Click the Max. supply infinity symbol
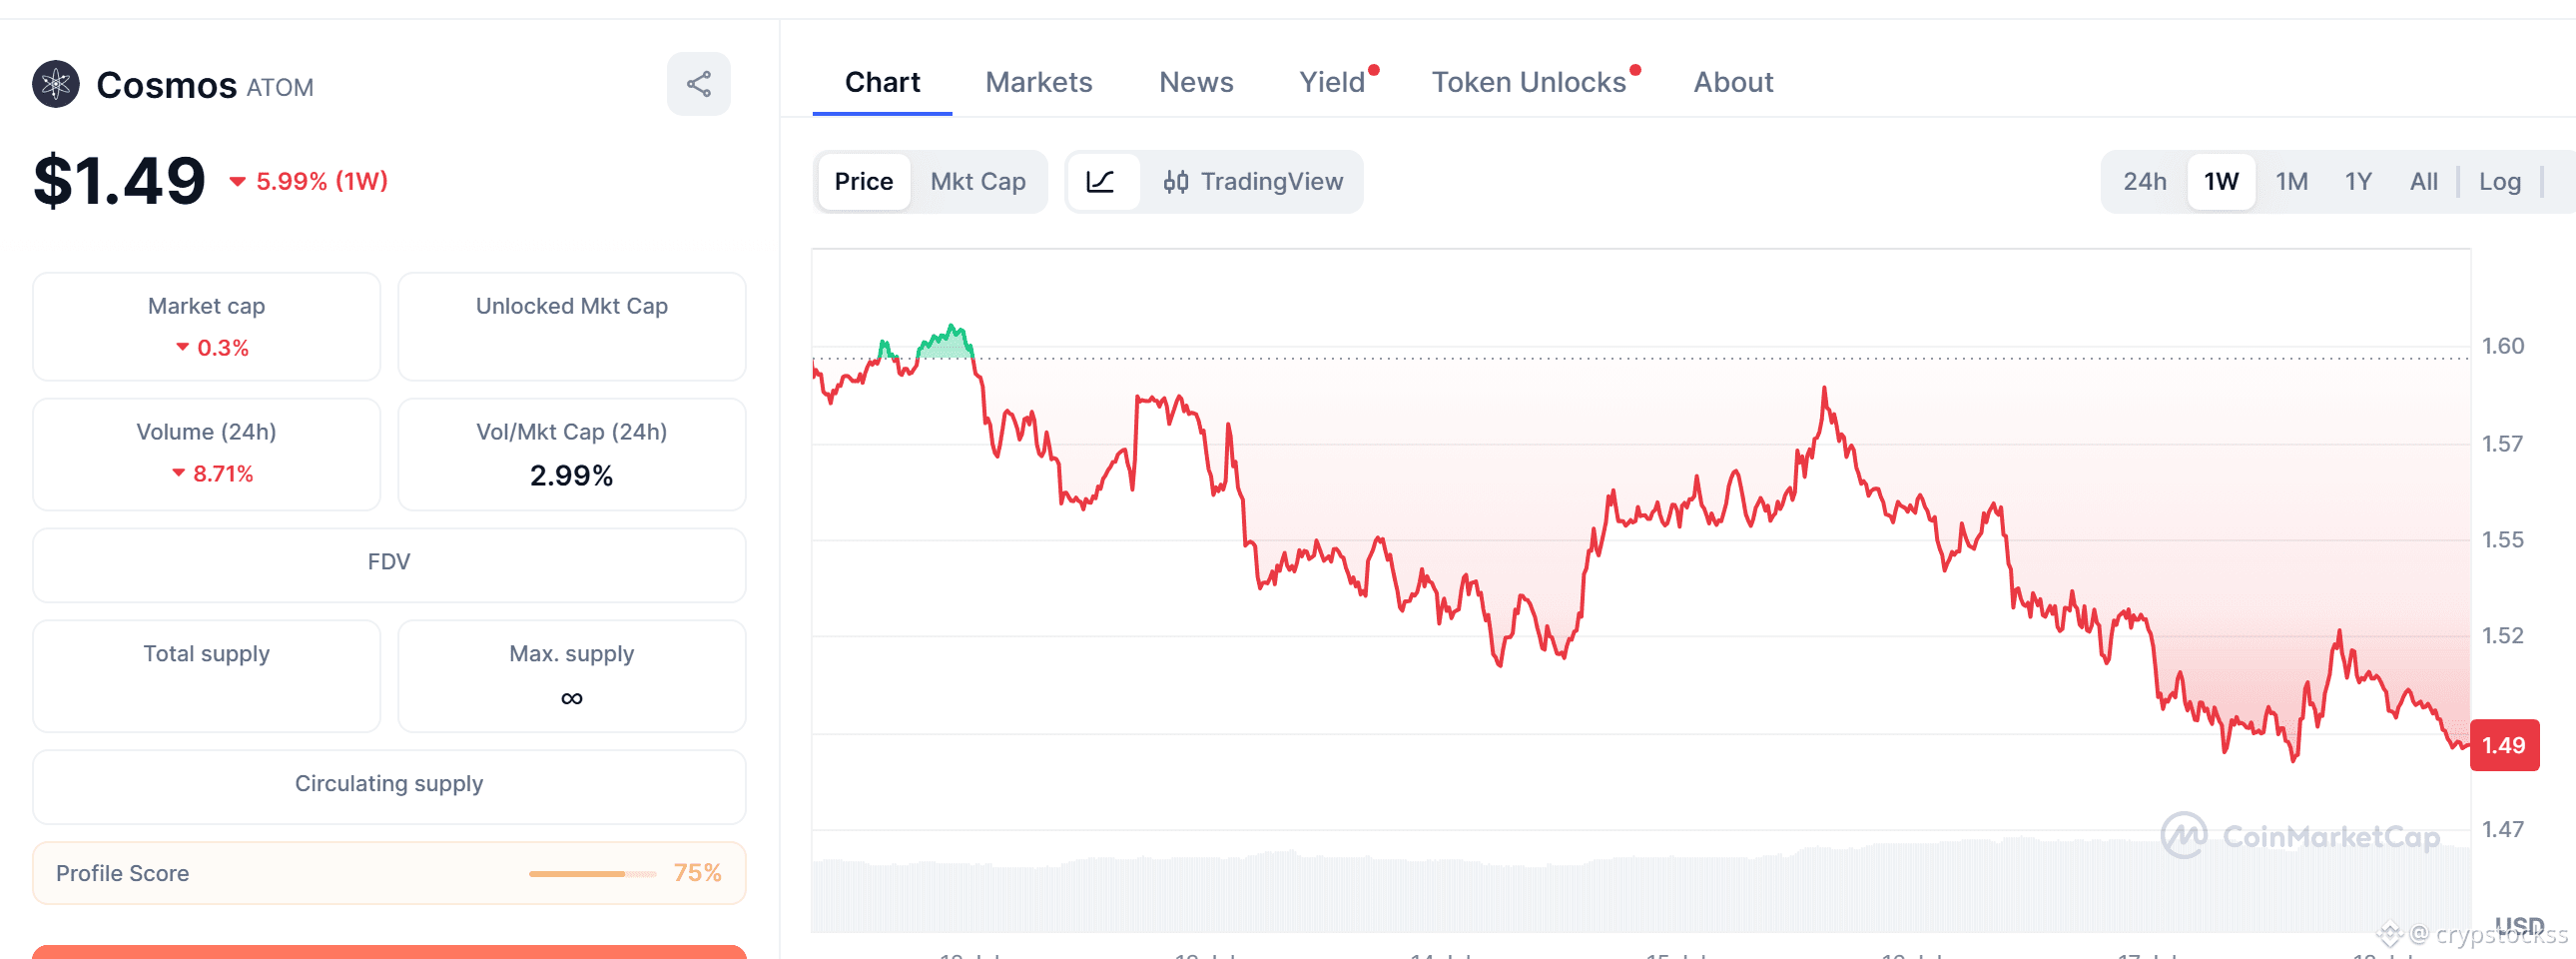Viewport: 2576px width, 959px height. click(x=572, y=698)
